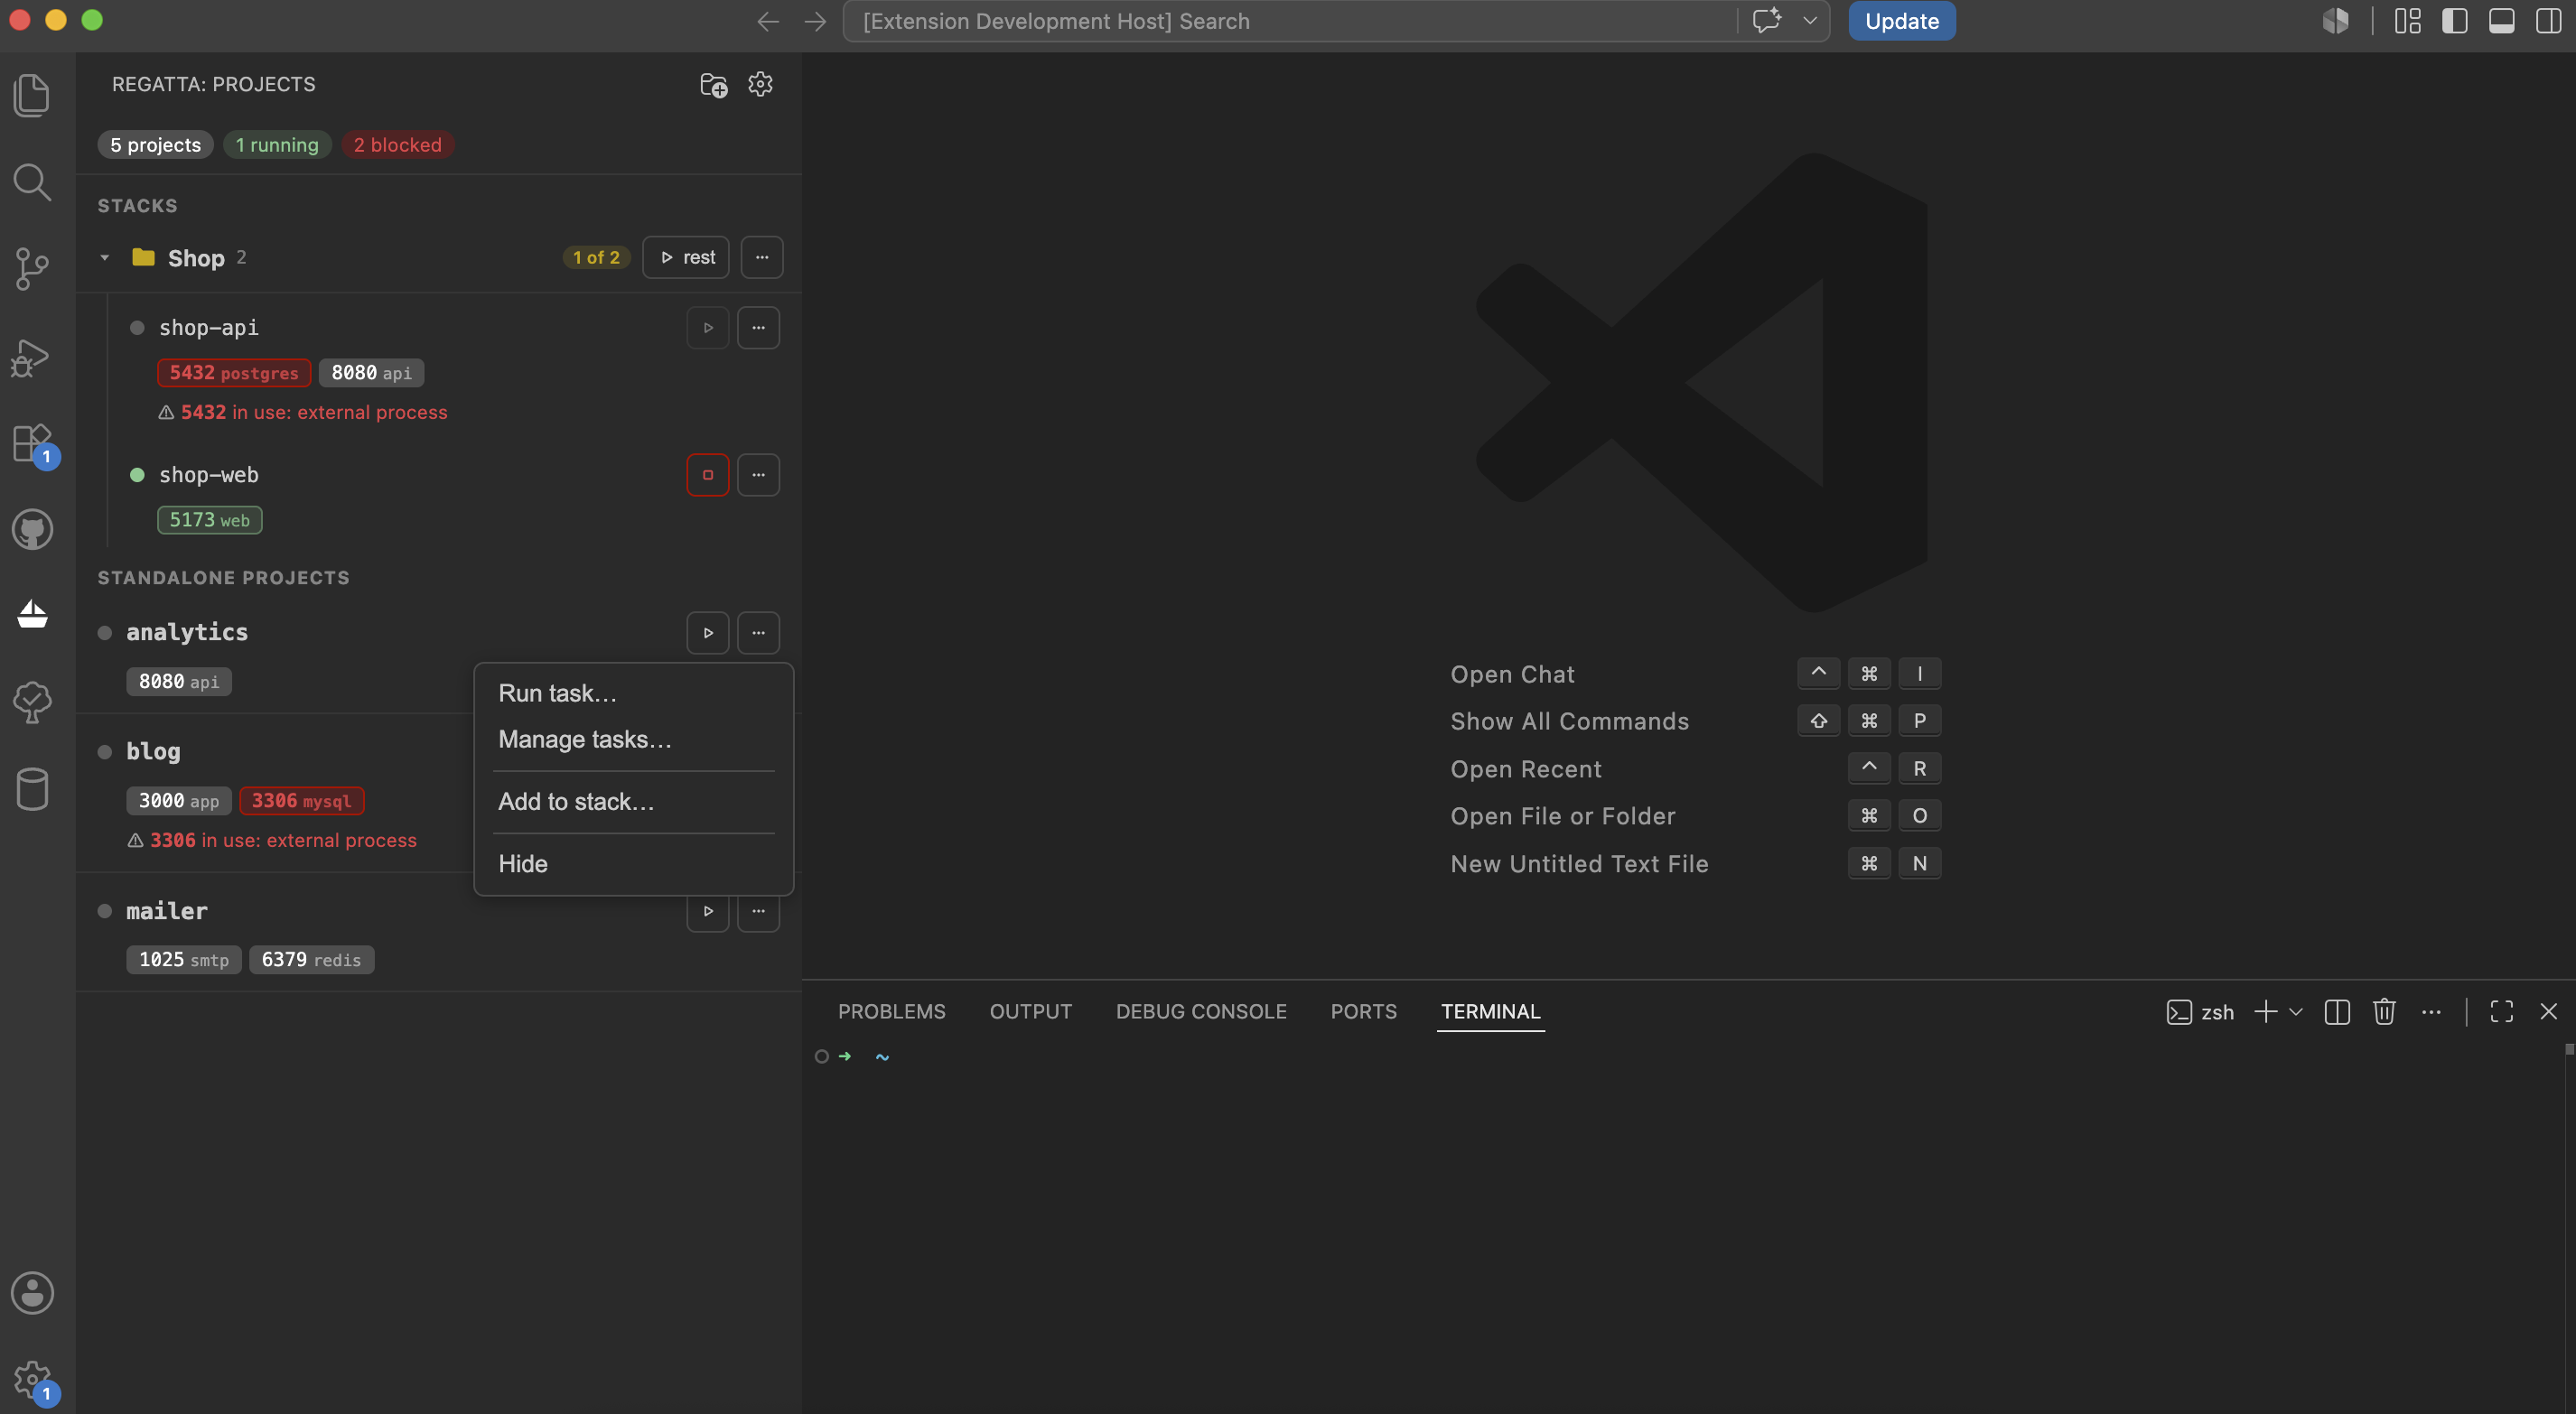Screen dimensions: 2576x1414
Task: Open the Source Control view
Action: [x=32, y=269]
